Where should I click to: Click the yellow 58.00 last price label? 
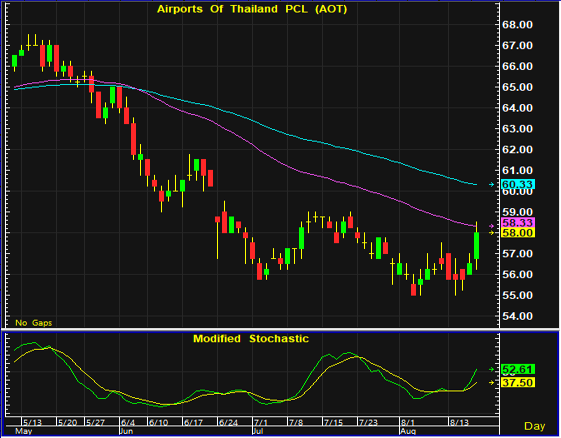[518, 233]
